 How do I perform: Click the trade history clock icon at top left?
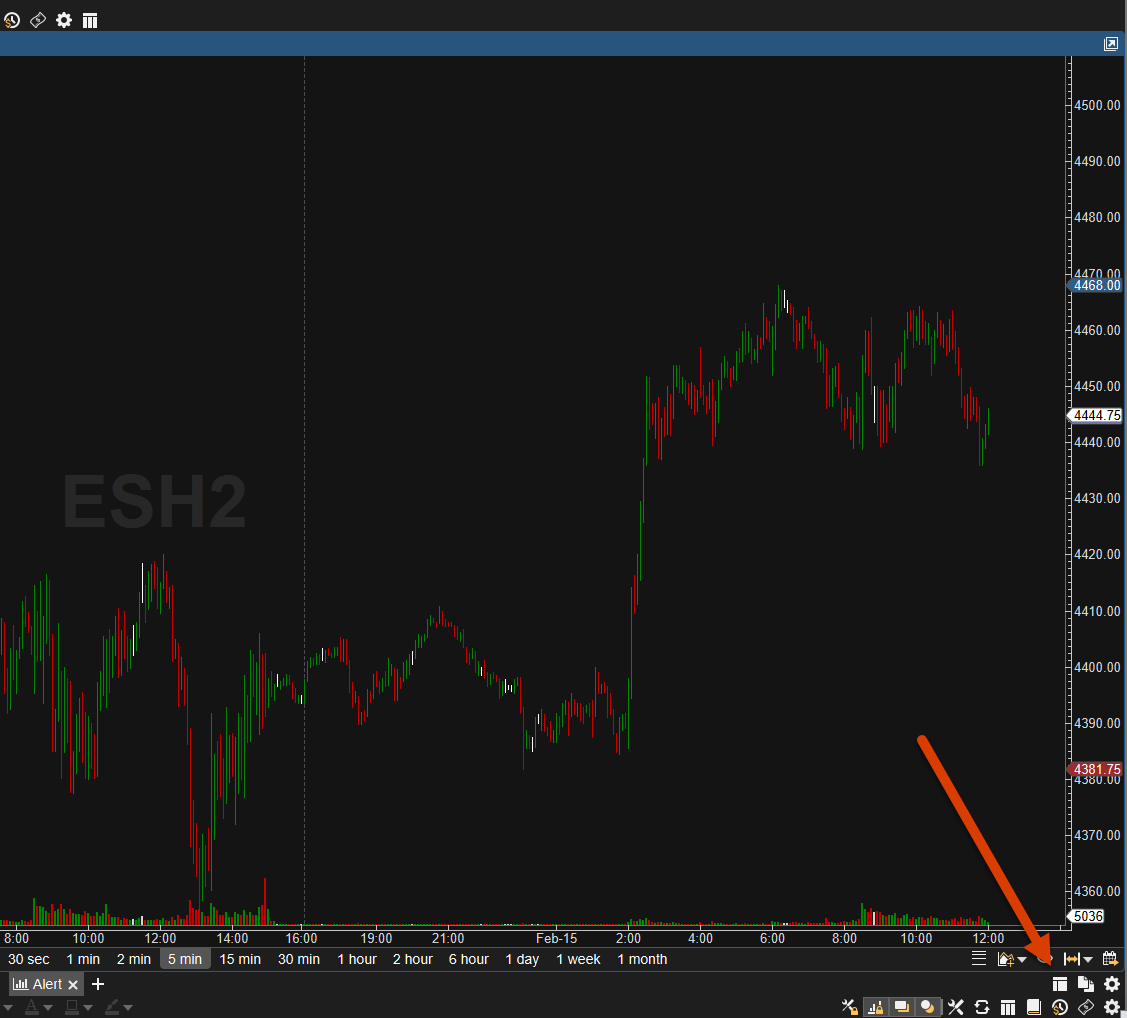click(x=12, y=20)
